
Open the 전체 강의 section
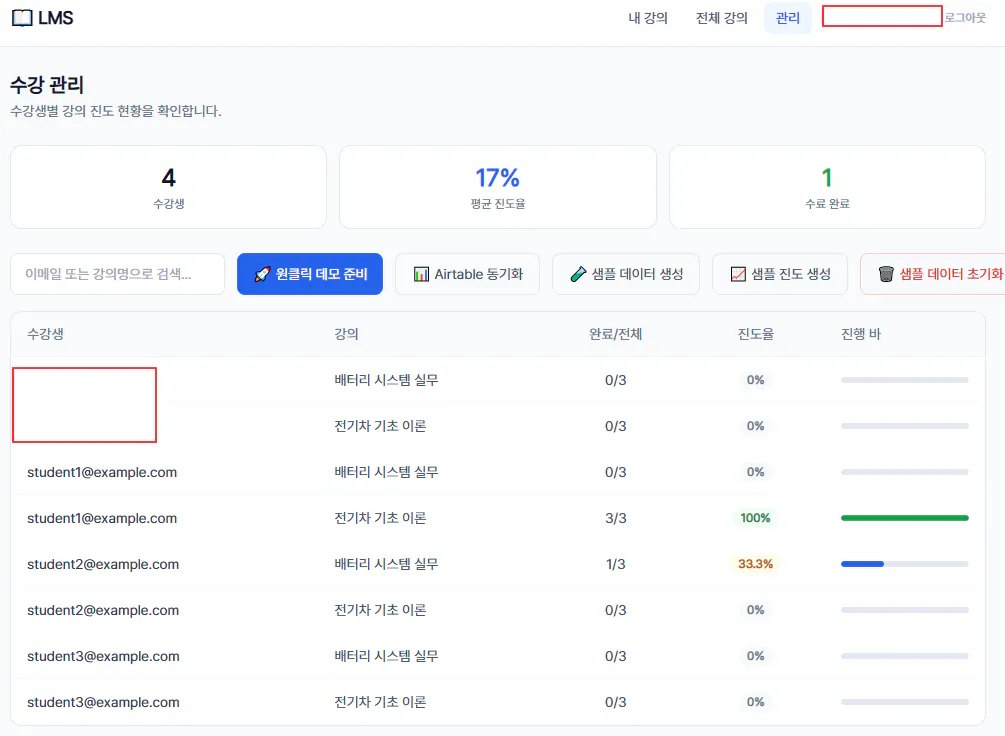click(x=721, y=17)
